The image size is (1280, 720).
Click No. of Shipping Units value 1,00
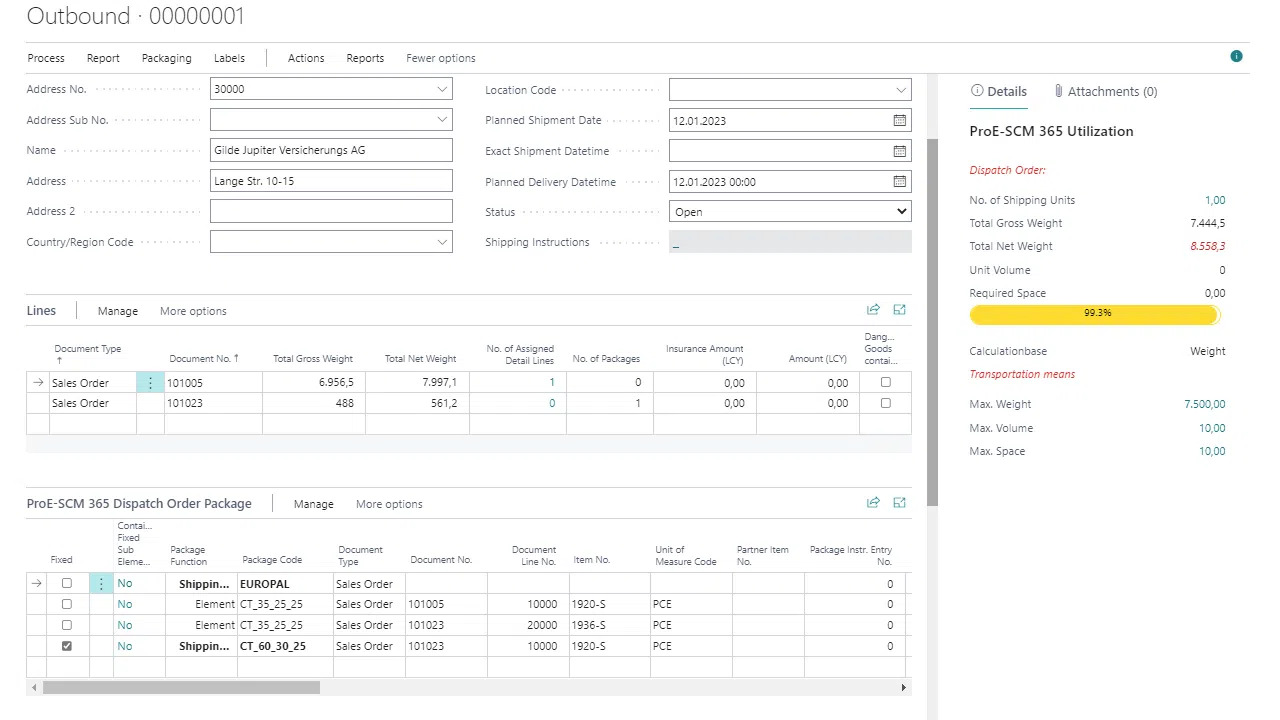click(x=1214, y=200)
